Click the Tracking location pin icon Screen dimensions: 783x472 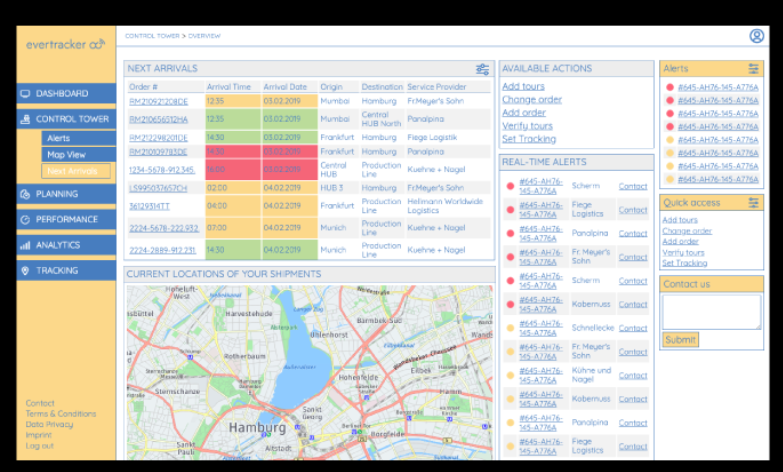pyautogui.click(x=25, y=271)
